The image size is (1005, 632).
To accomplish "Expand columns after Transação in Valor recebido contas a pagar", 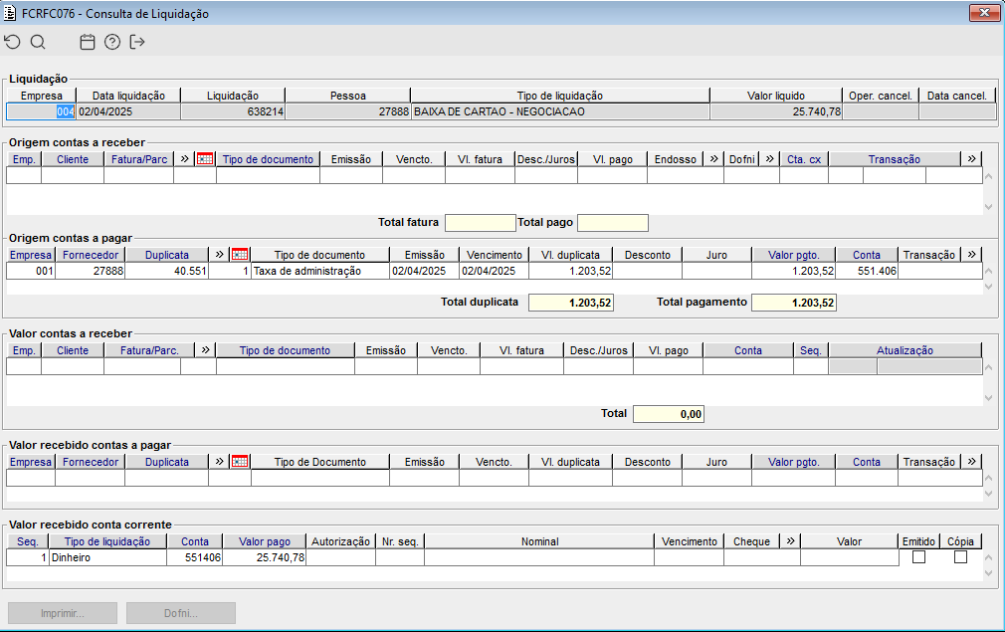I will tap(972, 462).
